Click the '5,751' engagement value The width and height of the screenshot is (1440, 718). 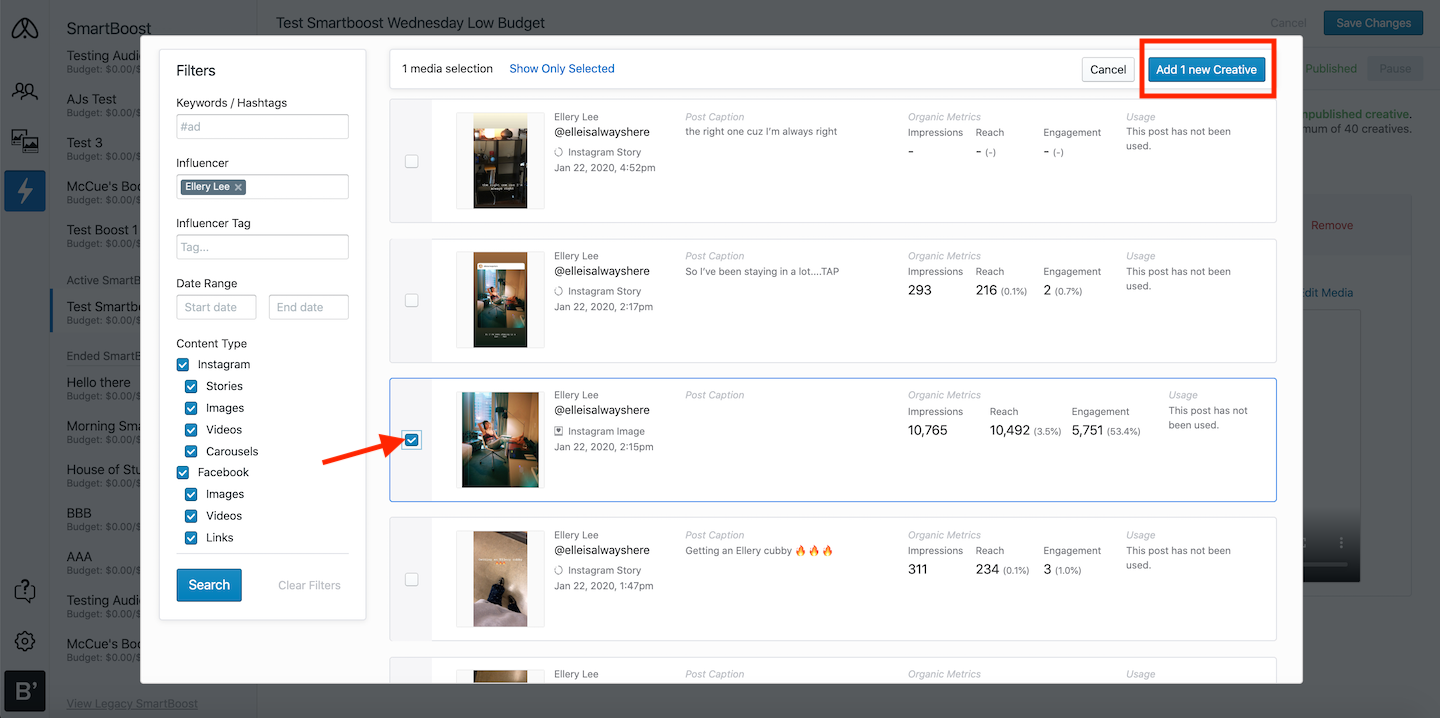tap(1087, 430)
